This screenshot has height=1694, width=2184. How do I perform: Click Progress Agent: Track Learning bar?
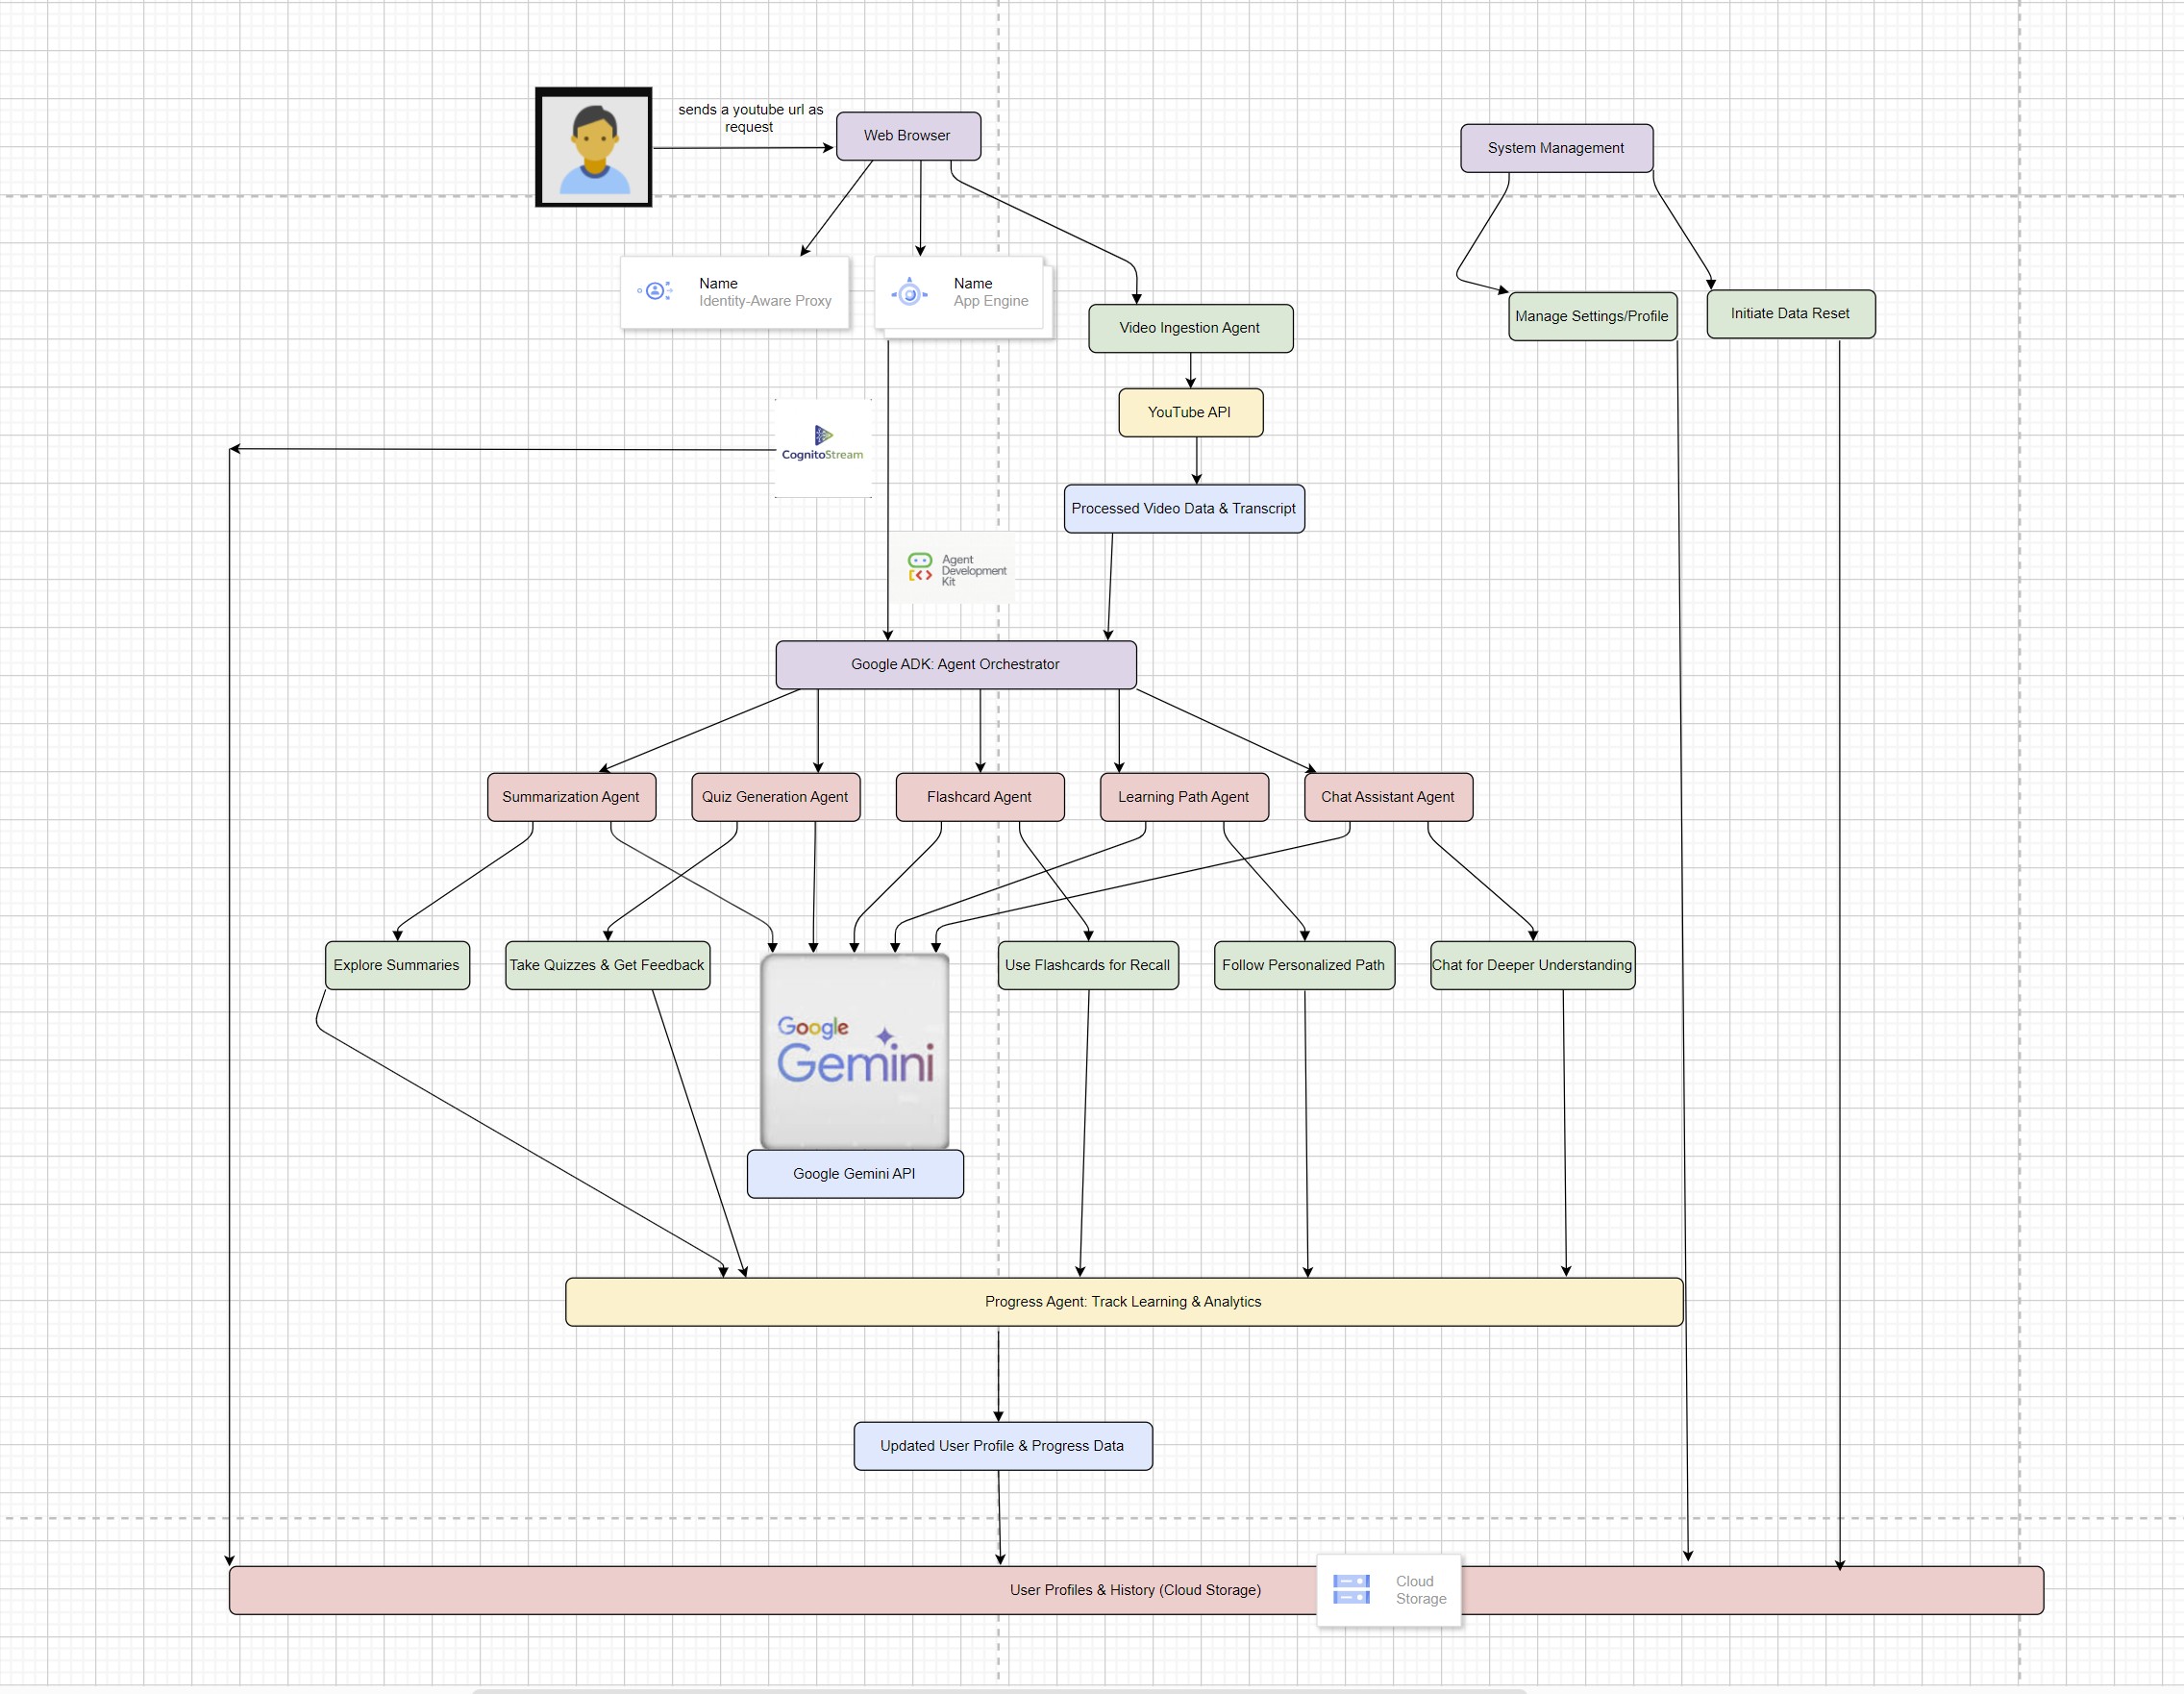click(x=1123, y=1301)
